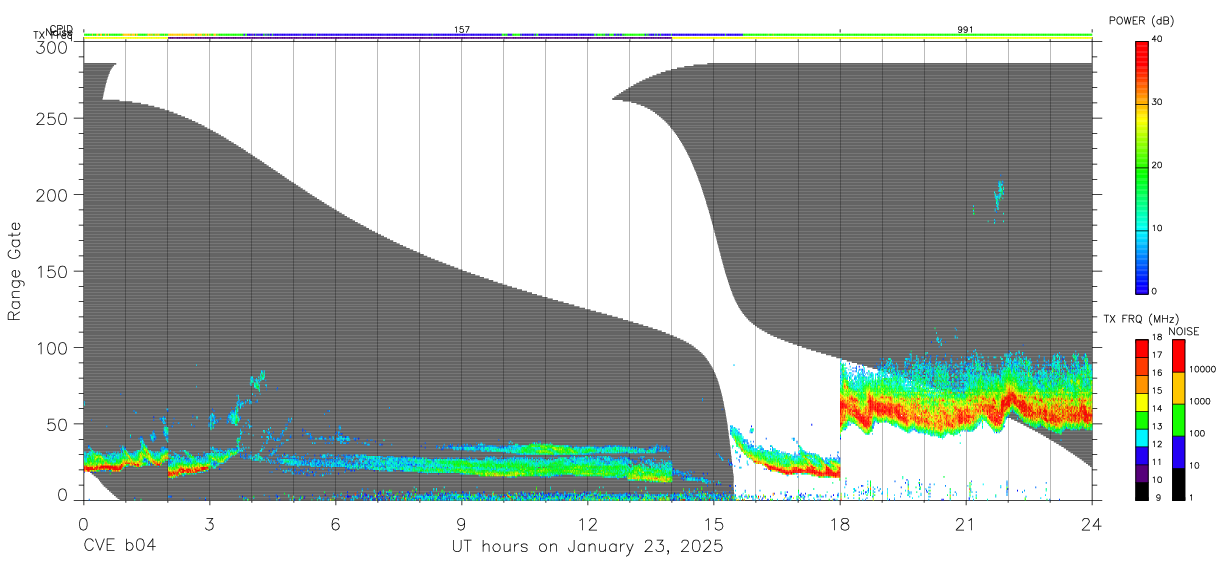Image resolution: width=1228 pixels, height=567 pixels.
Task: Click the 1000 label on the NOISE legend
Action: point(1200,401)
